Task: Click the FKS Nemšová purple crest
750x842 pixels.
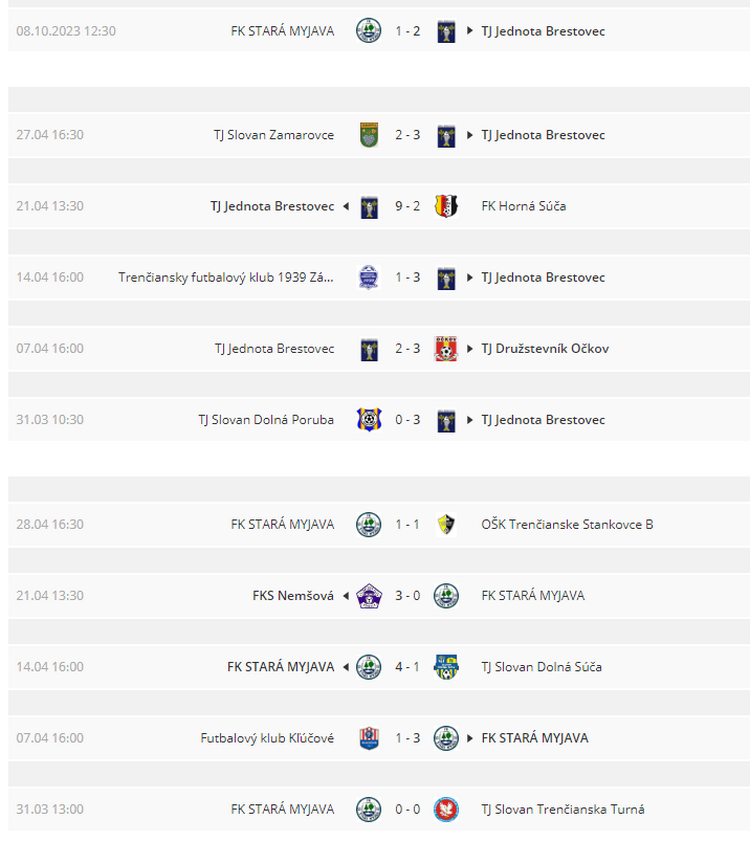Action: (x=369, y=596)
